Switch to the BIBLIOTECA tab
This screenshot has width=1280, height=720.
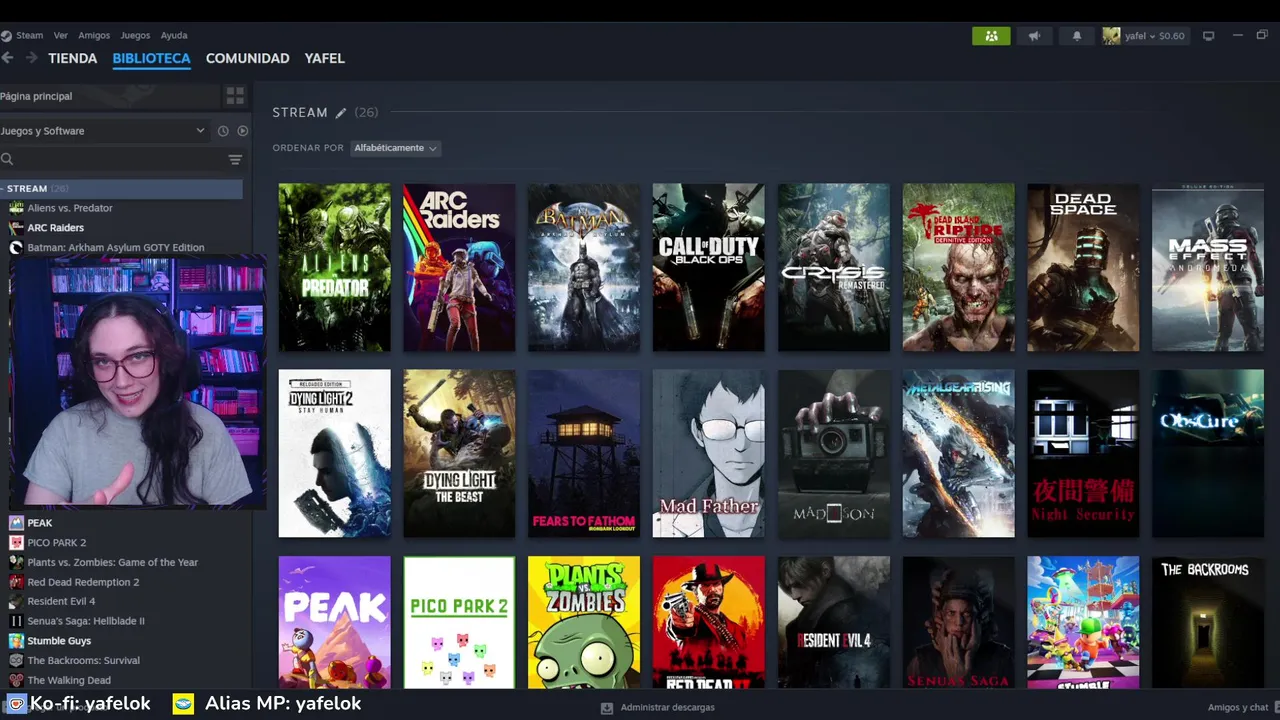click(151, 58)
